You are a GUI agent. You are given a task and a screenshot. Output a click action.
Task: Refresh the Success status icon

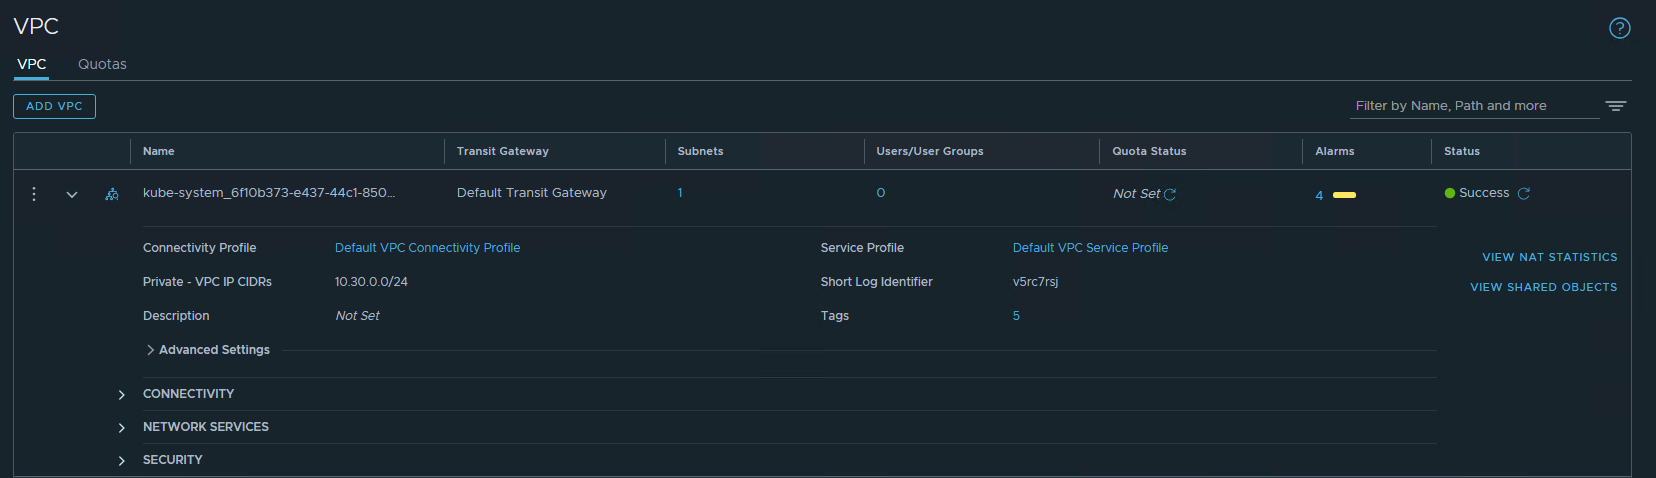(x=1524, y=194)
